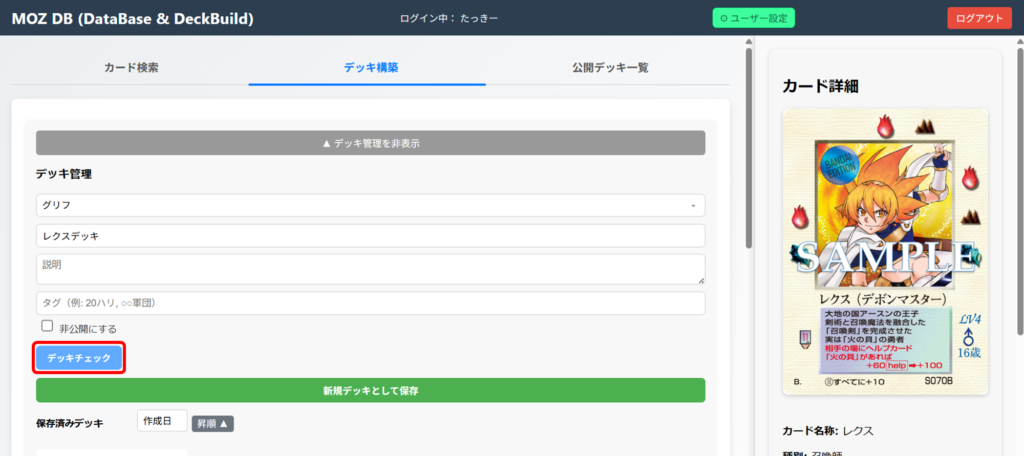This screenshot has width=1024, height=456.
Task: Click the レクス sample card image
Action: 885,250
